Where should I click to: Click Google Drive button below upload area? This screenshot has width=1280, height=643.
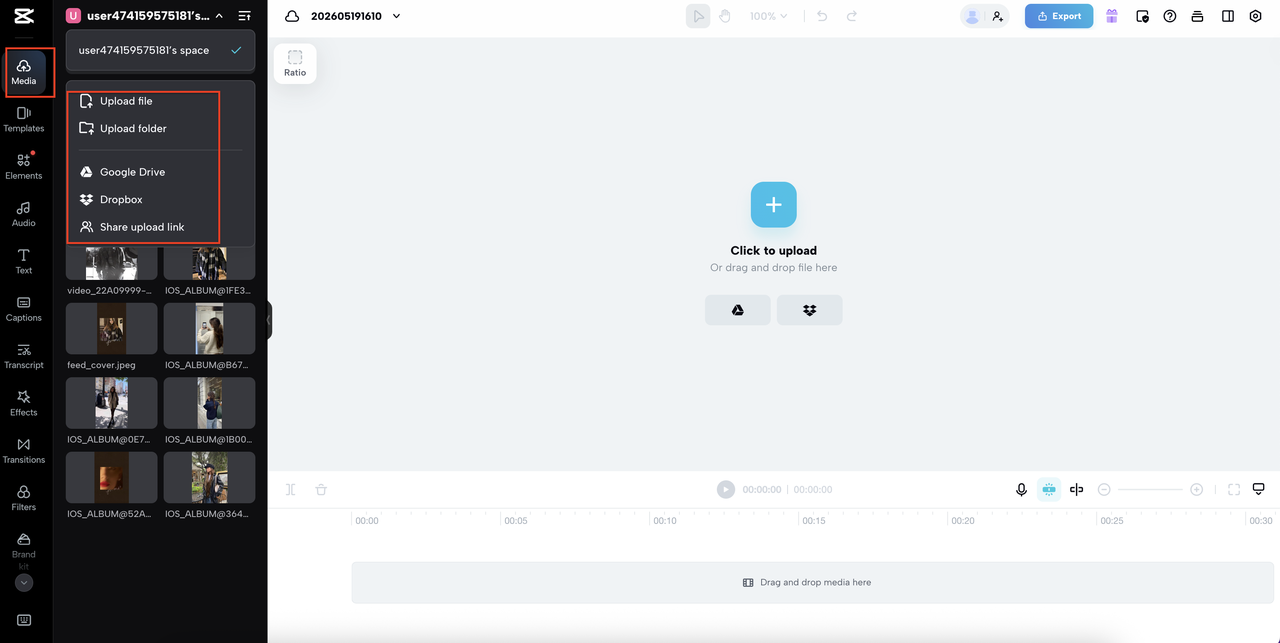(x=738, y=310)
